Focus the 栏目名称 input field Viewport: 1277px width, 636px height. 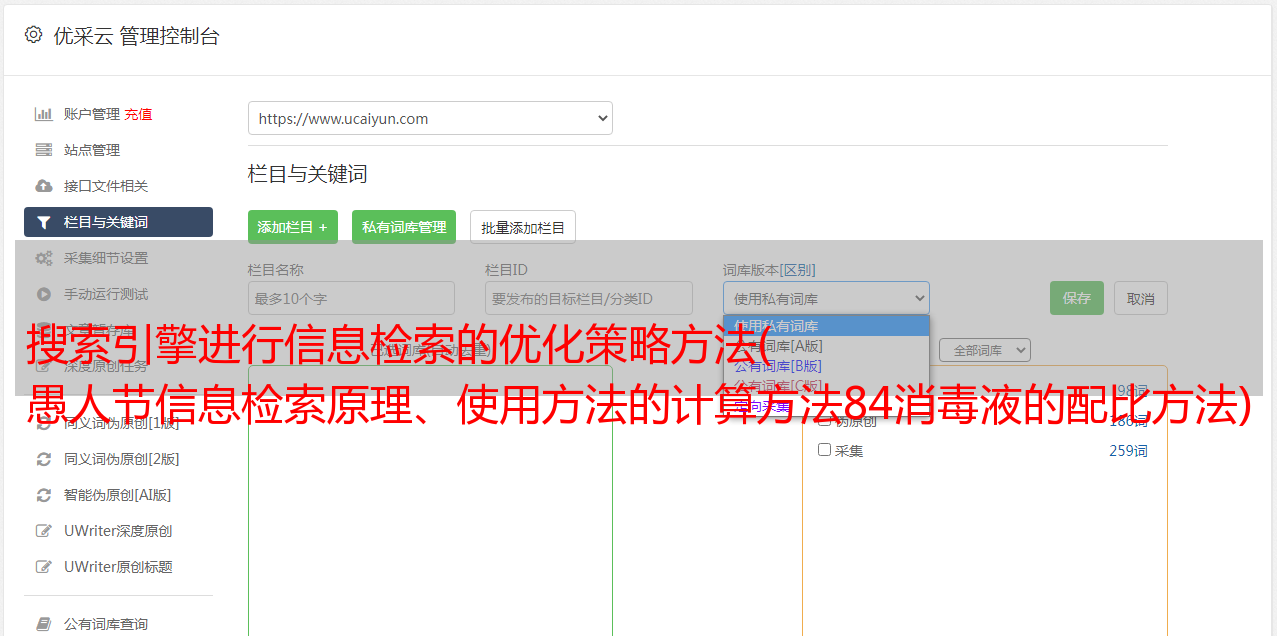tap(351, 298)
